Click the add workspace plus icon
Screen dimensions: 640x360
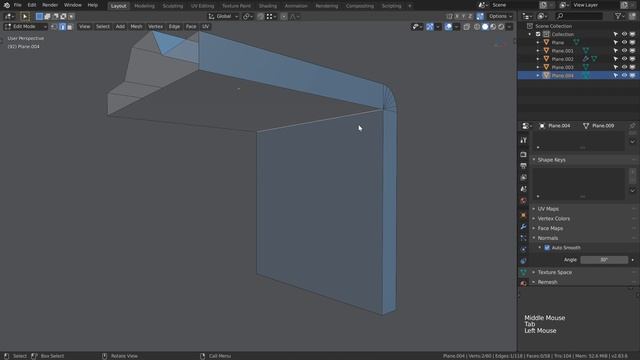410,6
